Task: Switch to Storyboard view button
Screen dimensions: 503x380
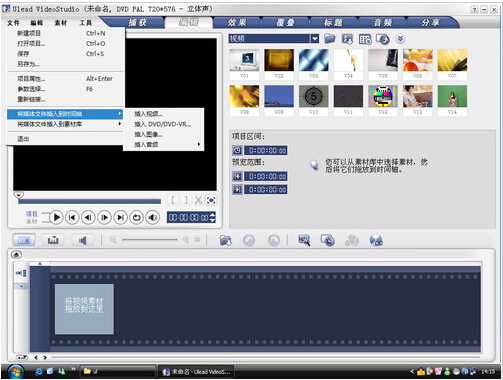Action: [24, 240]
